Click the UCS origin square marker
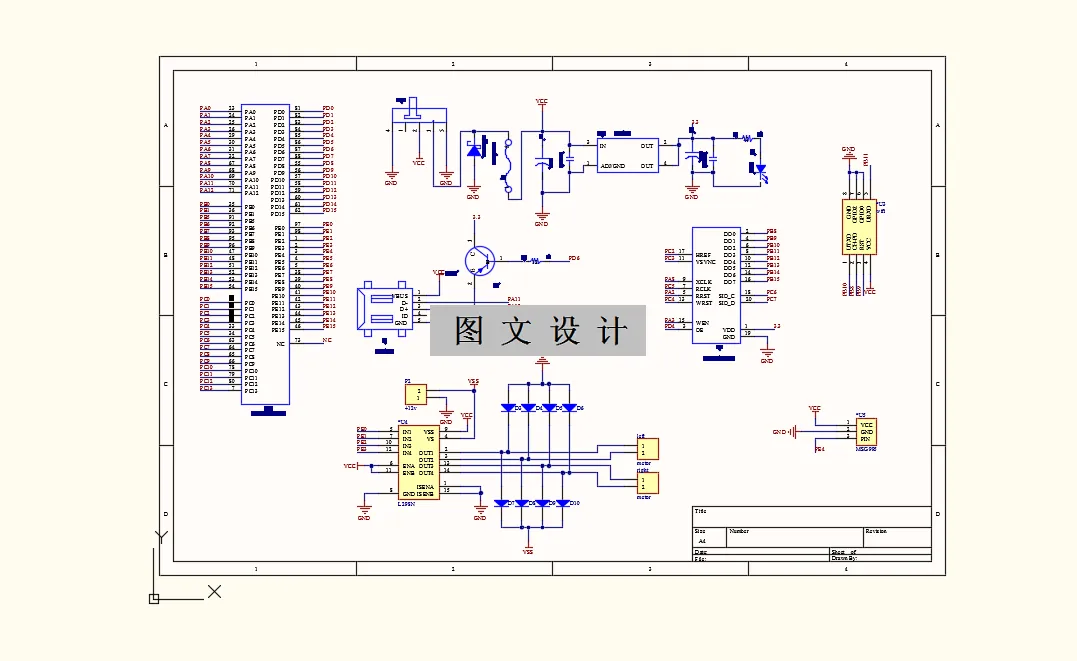 coord(154,599)
